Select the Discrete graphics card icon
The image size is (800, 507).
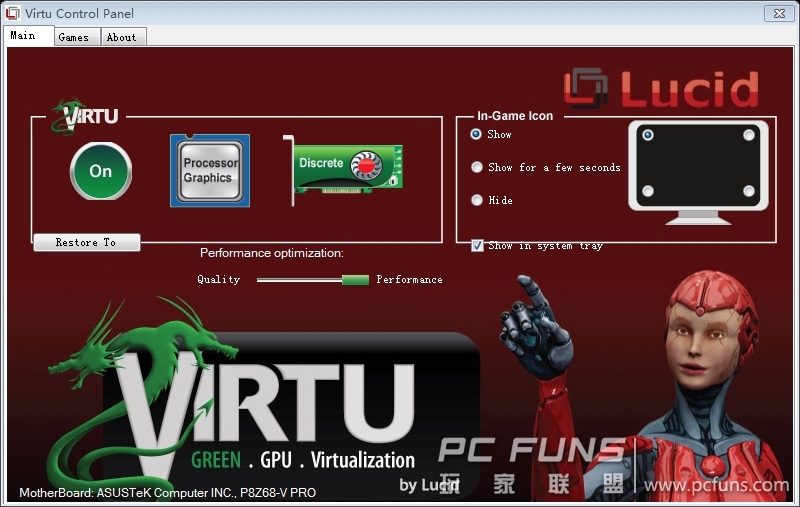coord(343,170)
